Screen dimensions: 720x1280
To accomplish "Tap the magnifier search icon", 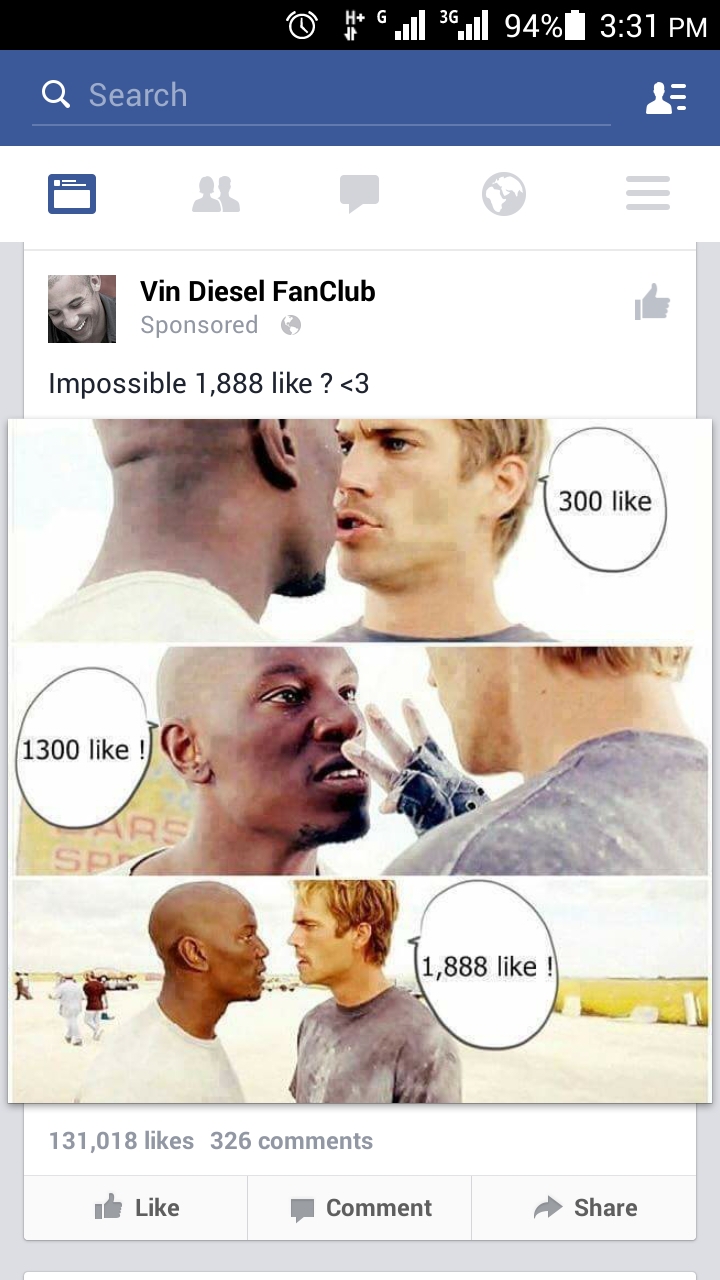I will tap(56, 95).
